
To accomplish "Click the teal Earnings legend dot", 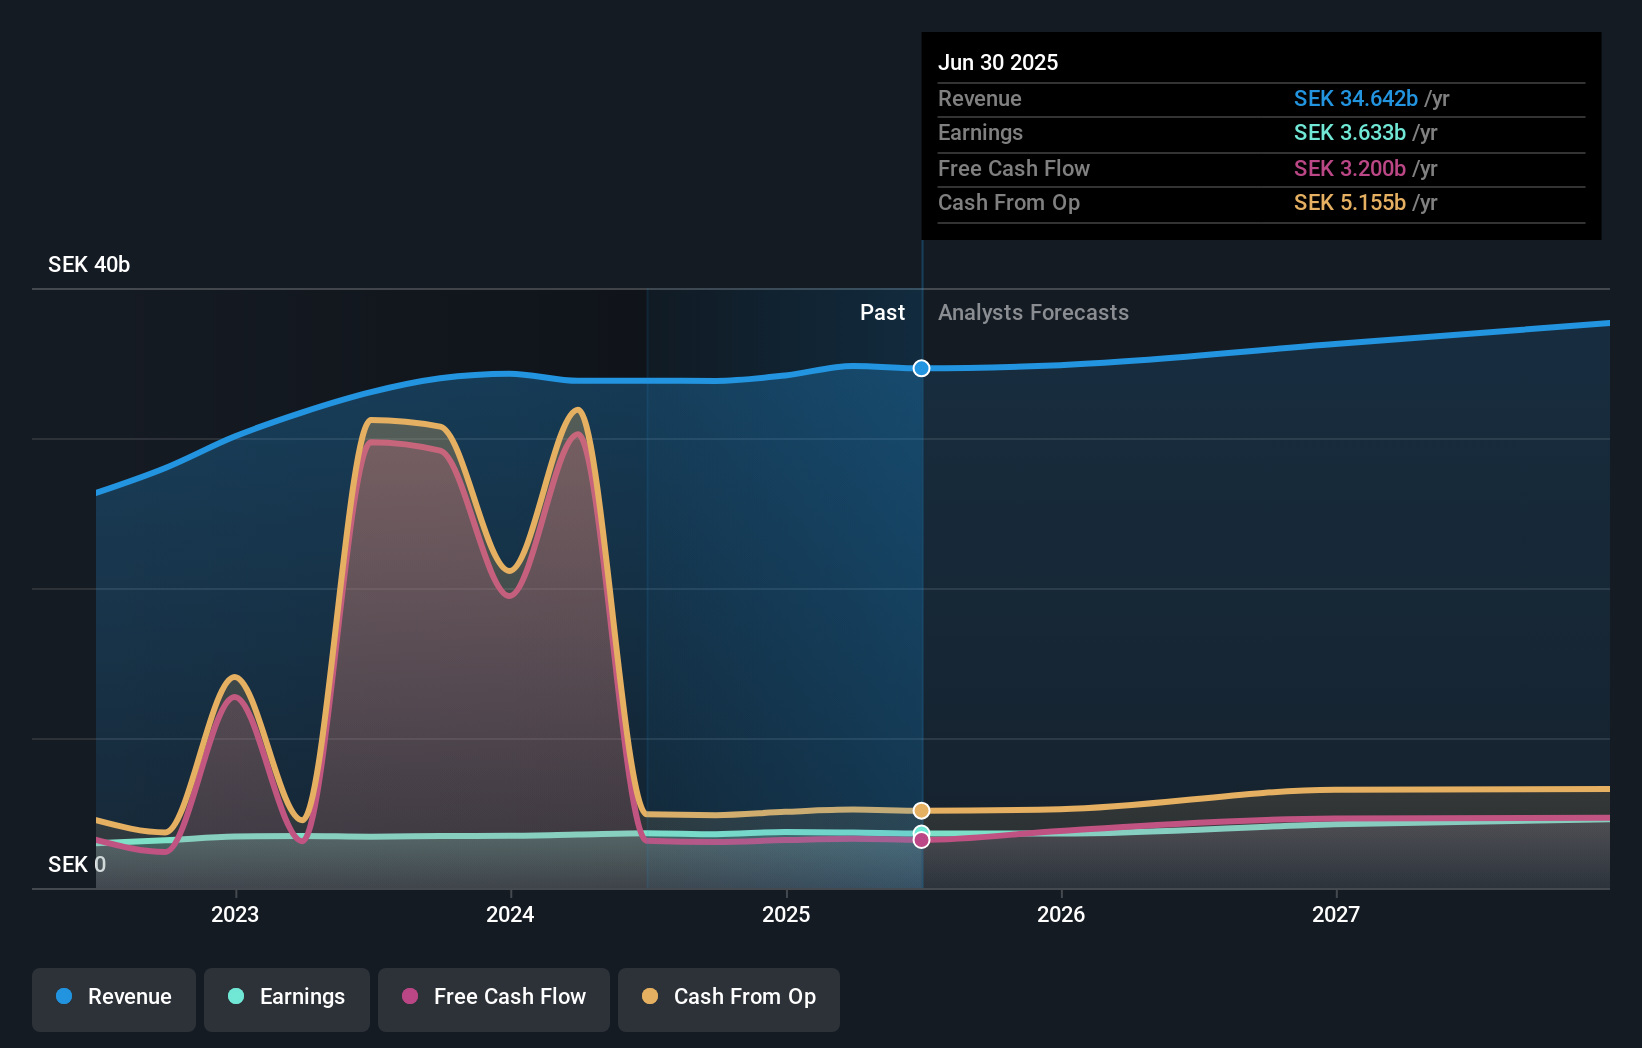I will (x=236, y=996).
